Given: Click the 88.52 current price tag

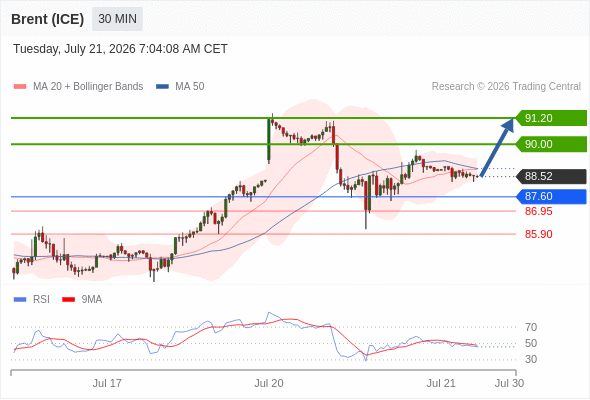Looking at the screenshot, I should coord(551,176).
